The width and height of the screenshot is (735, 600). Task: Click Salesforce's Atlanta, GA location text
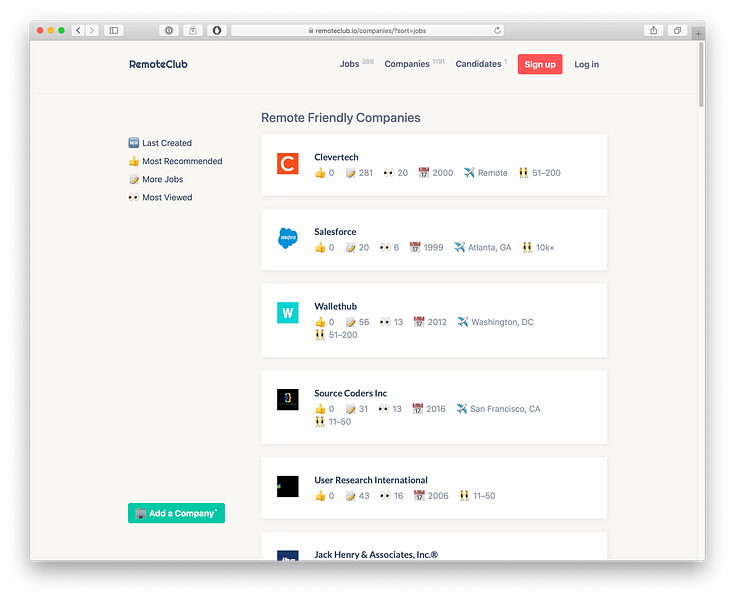point(489,248)
